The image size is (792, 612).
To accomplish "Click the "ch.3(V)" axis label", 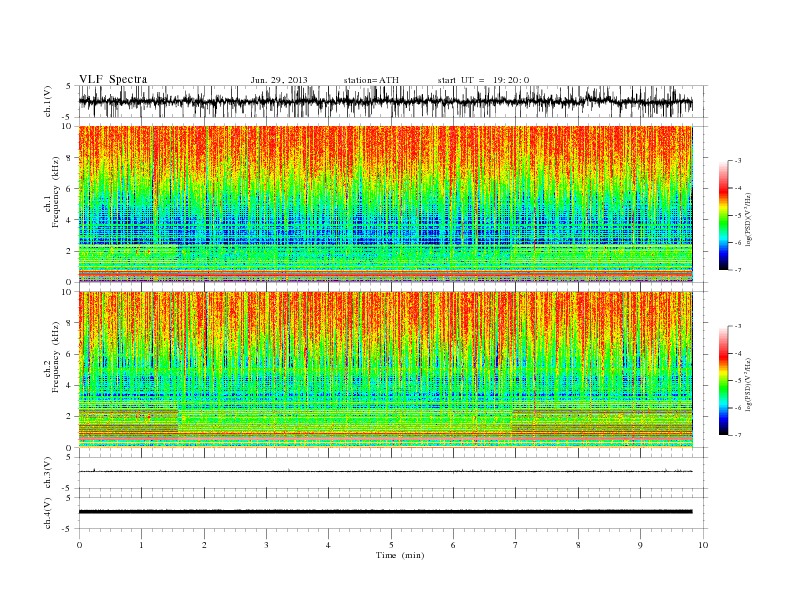I will pos(48,473).
